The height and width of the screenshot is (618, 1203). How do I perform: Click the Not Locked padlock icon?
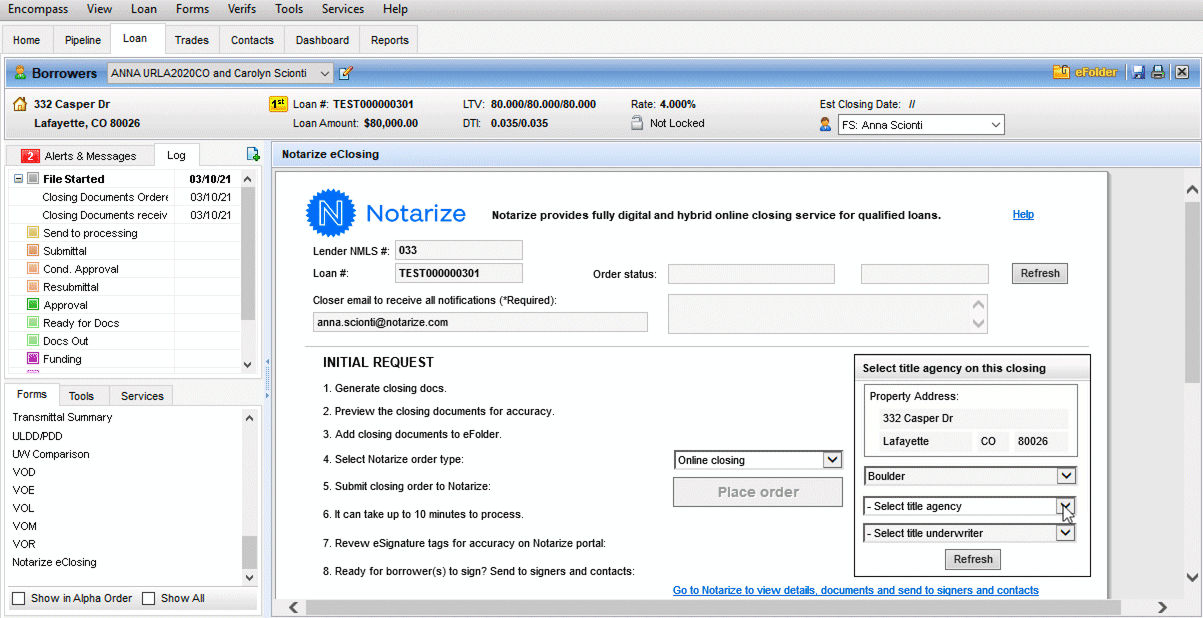637,123
